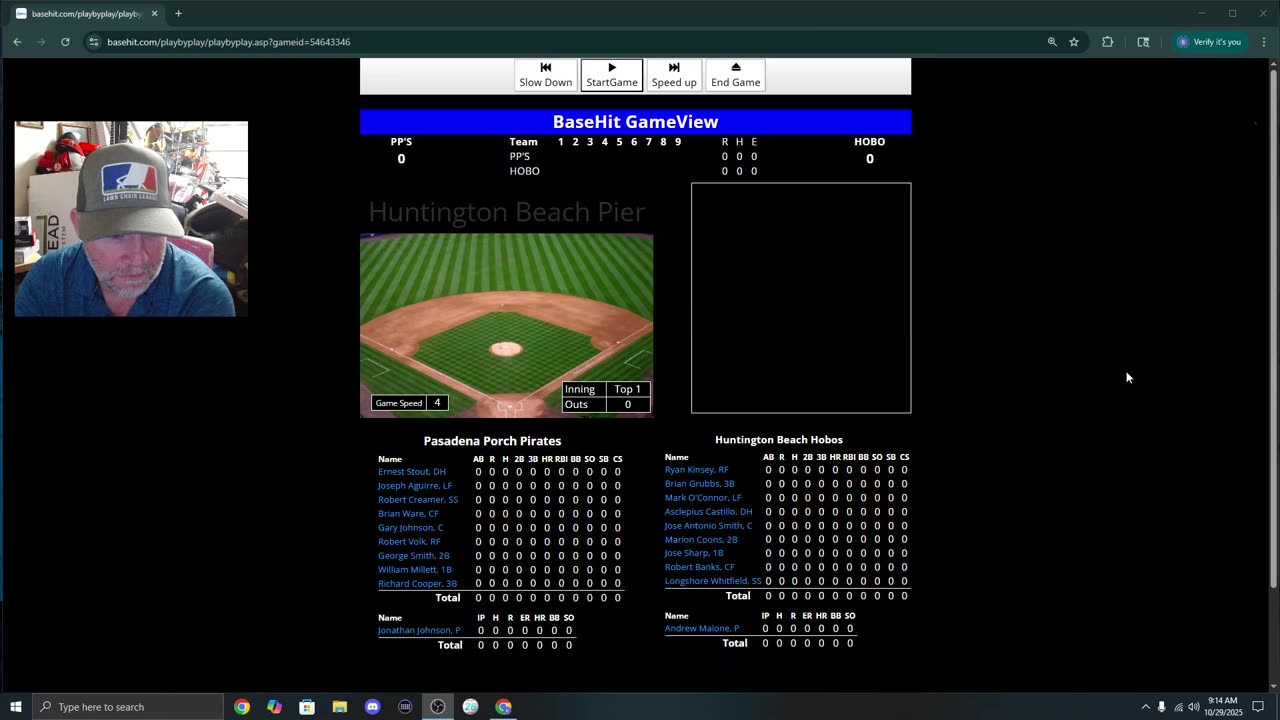Click the microphone tray icon
This screenshot has width=1280, height=720.
1162,707
